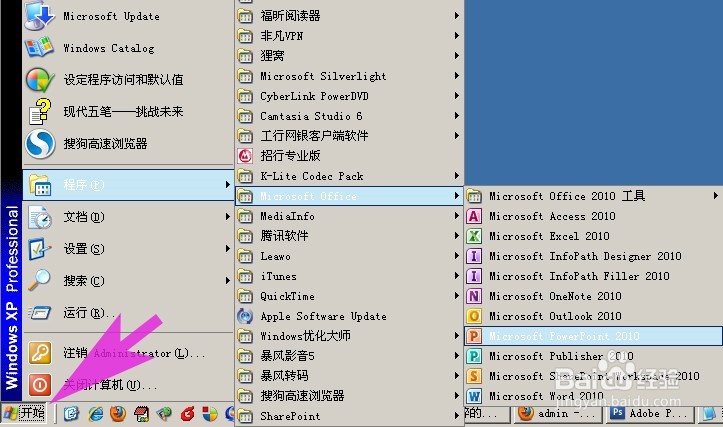Screen dimensions: 723x427
Task: Click the Publisher 2010 icon
Action: 474,356
